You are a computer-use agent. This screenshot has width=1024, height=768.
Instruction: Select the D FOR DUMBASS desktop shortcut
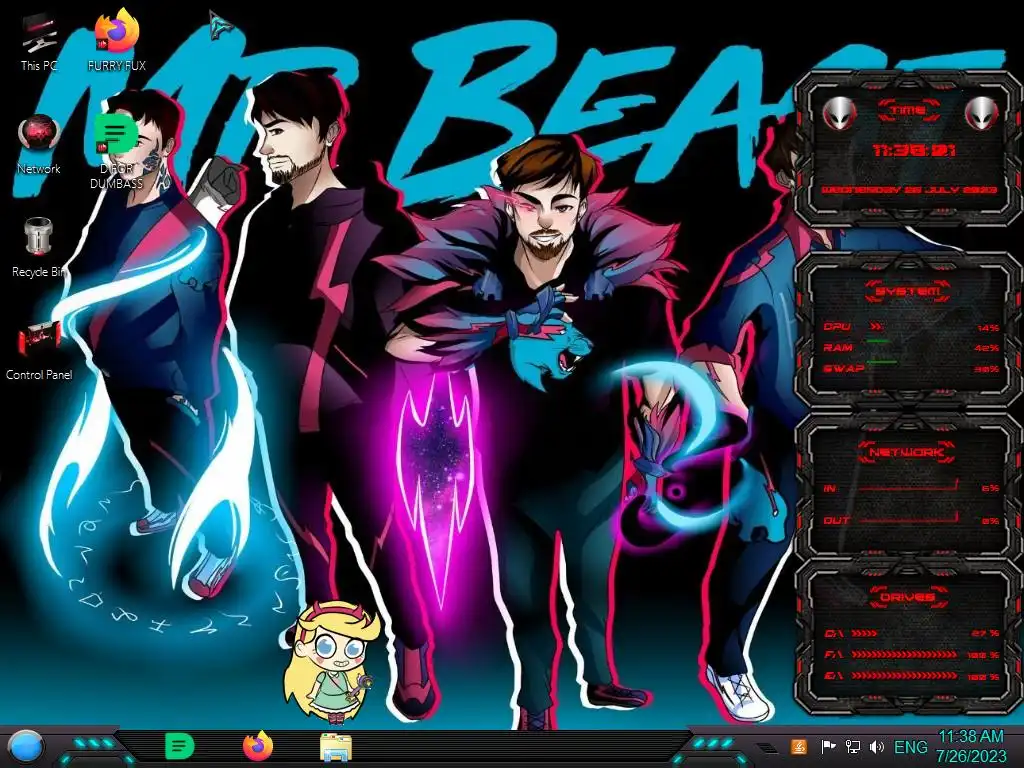point(116,151)
